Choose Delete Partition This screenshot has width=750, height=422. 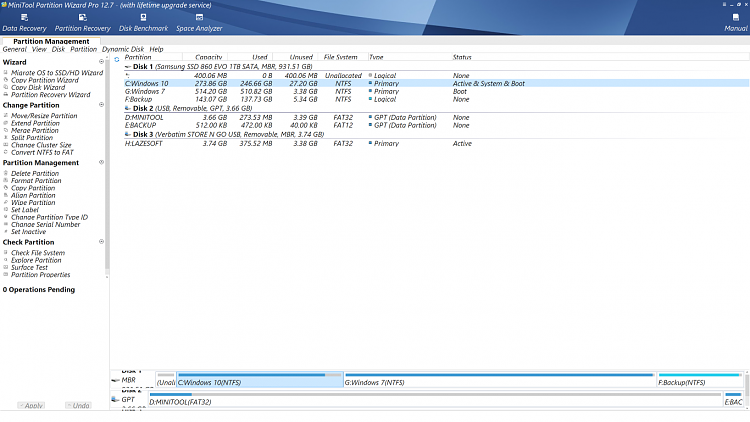pos(35,173)
